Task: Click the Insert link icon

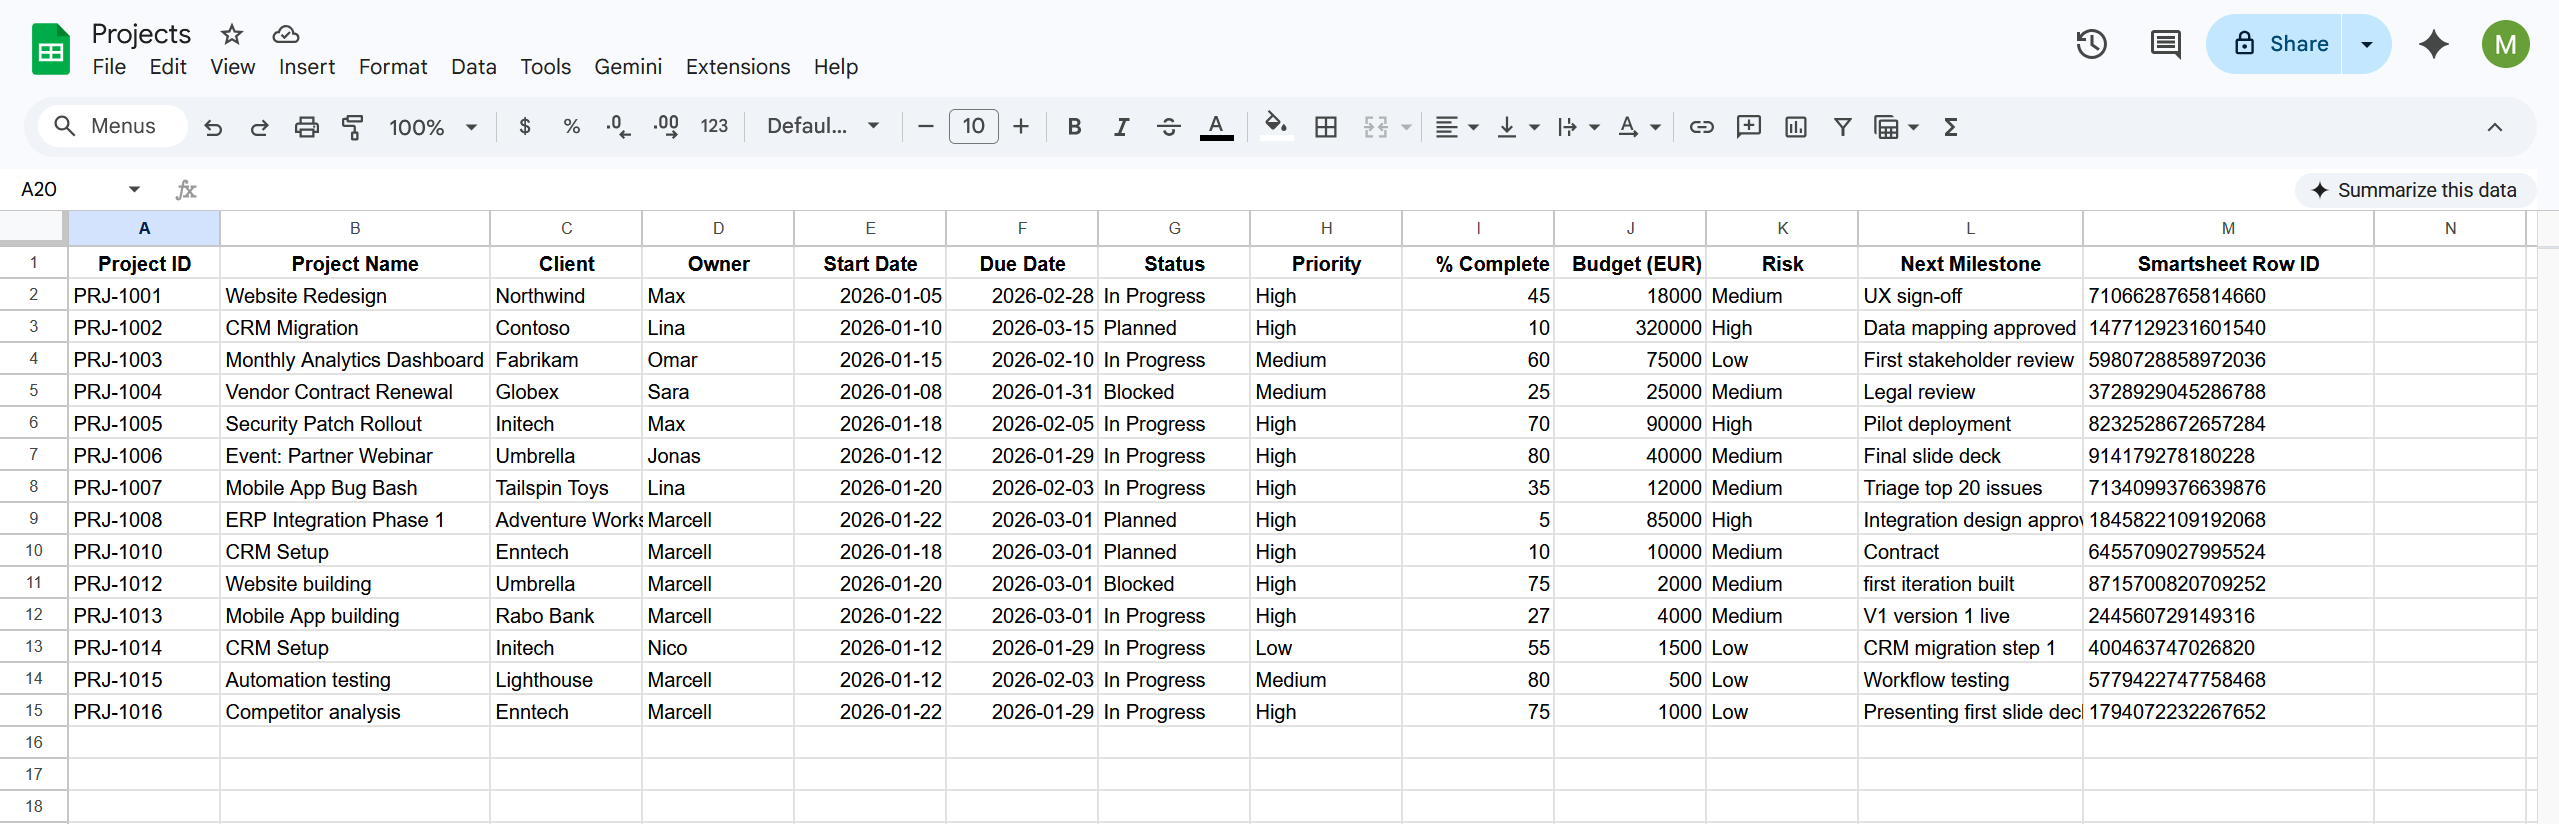Action: click(x=1701, y=127)
